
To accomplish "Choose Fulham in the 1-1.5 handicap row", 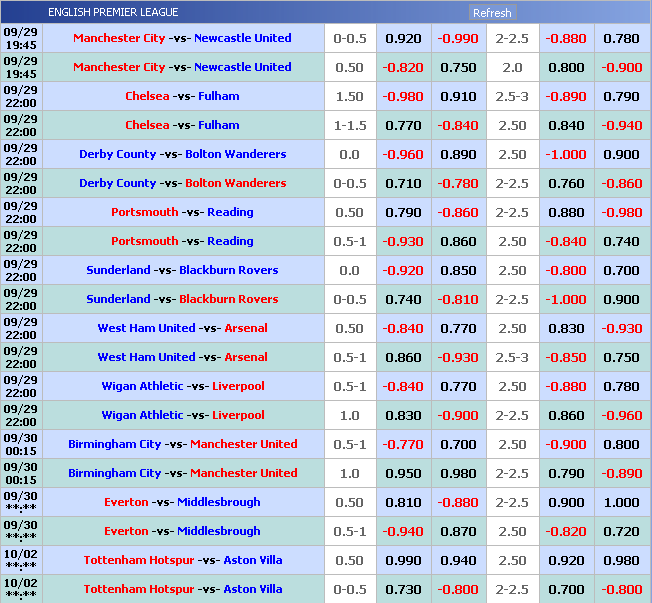I will [x=219, y=125].
